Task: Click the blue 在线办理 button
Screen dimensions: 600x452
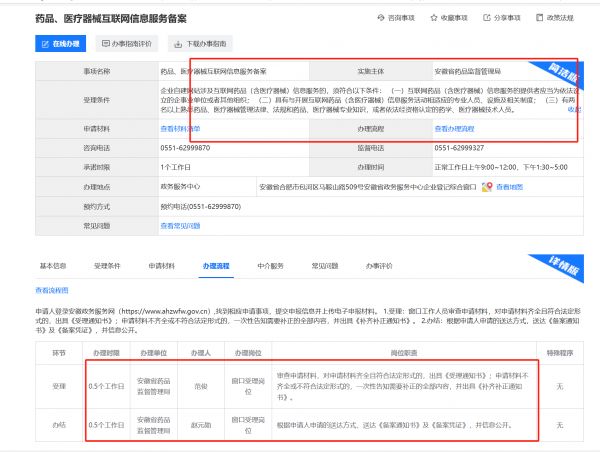Action: pos(60,44)
